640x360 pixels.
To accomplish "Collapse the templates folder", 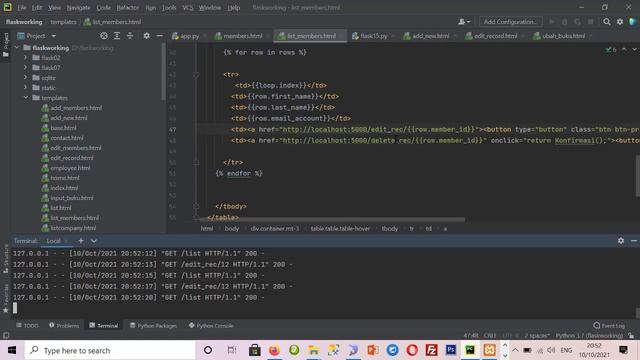I will tap(26, 98).
